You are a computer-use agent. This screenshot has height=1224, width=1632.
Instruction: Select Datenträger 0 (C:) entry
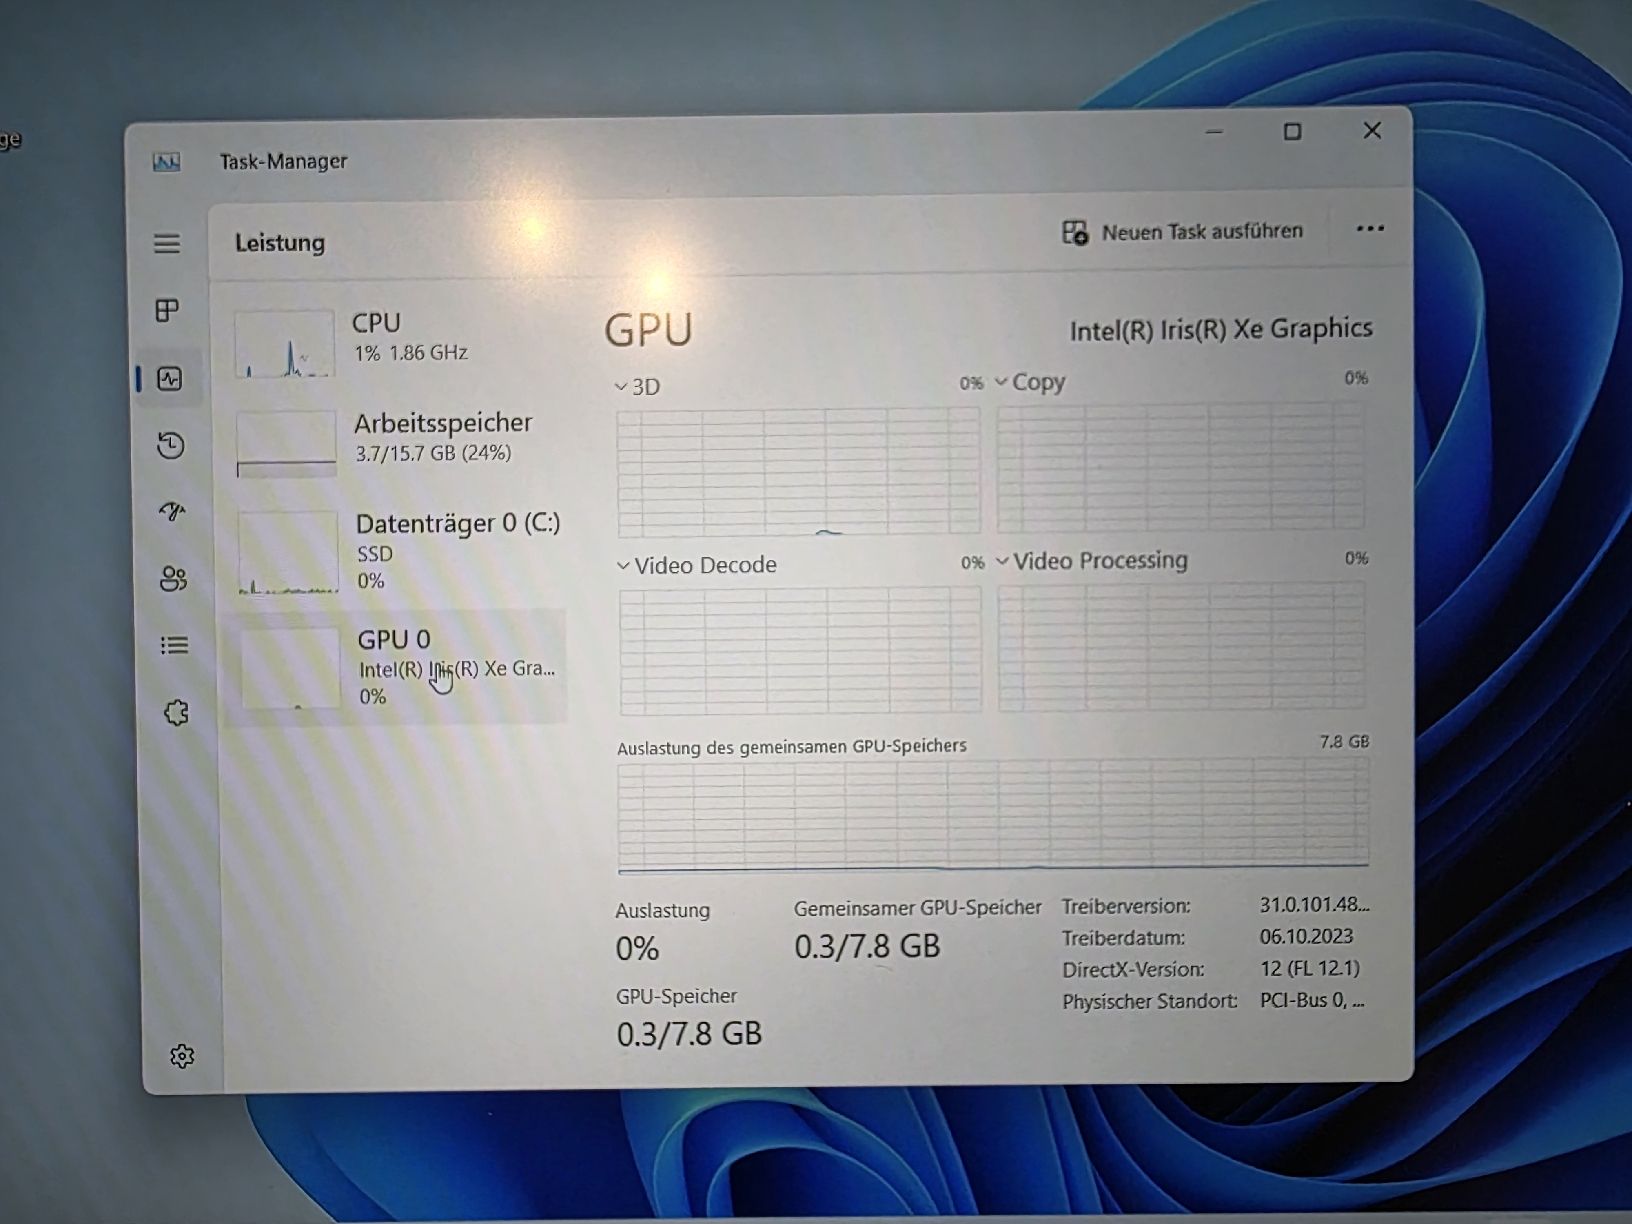pyautogui.click(x=399, y=552)
